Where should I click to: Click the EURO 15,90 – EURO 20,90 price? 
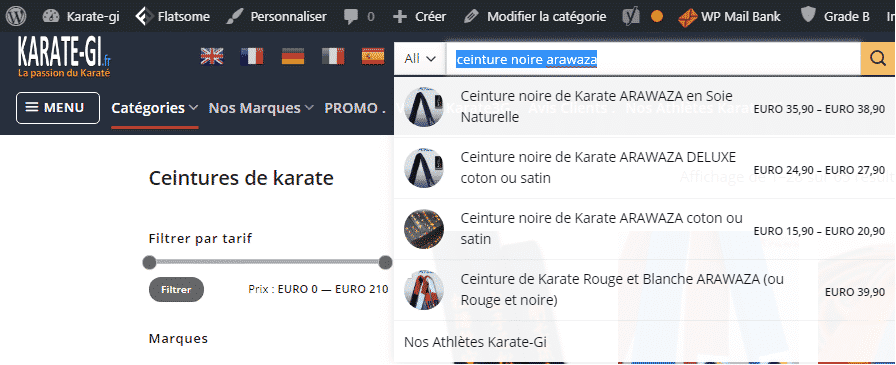point(819,231)
